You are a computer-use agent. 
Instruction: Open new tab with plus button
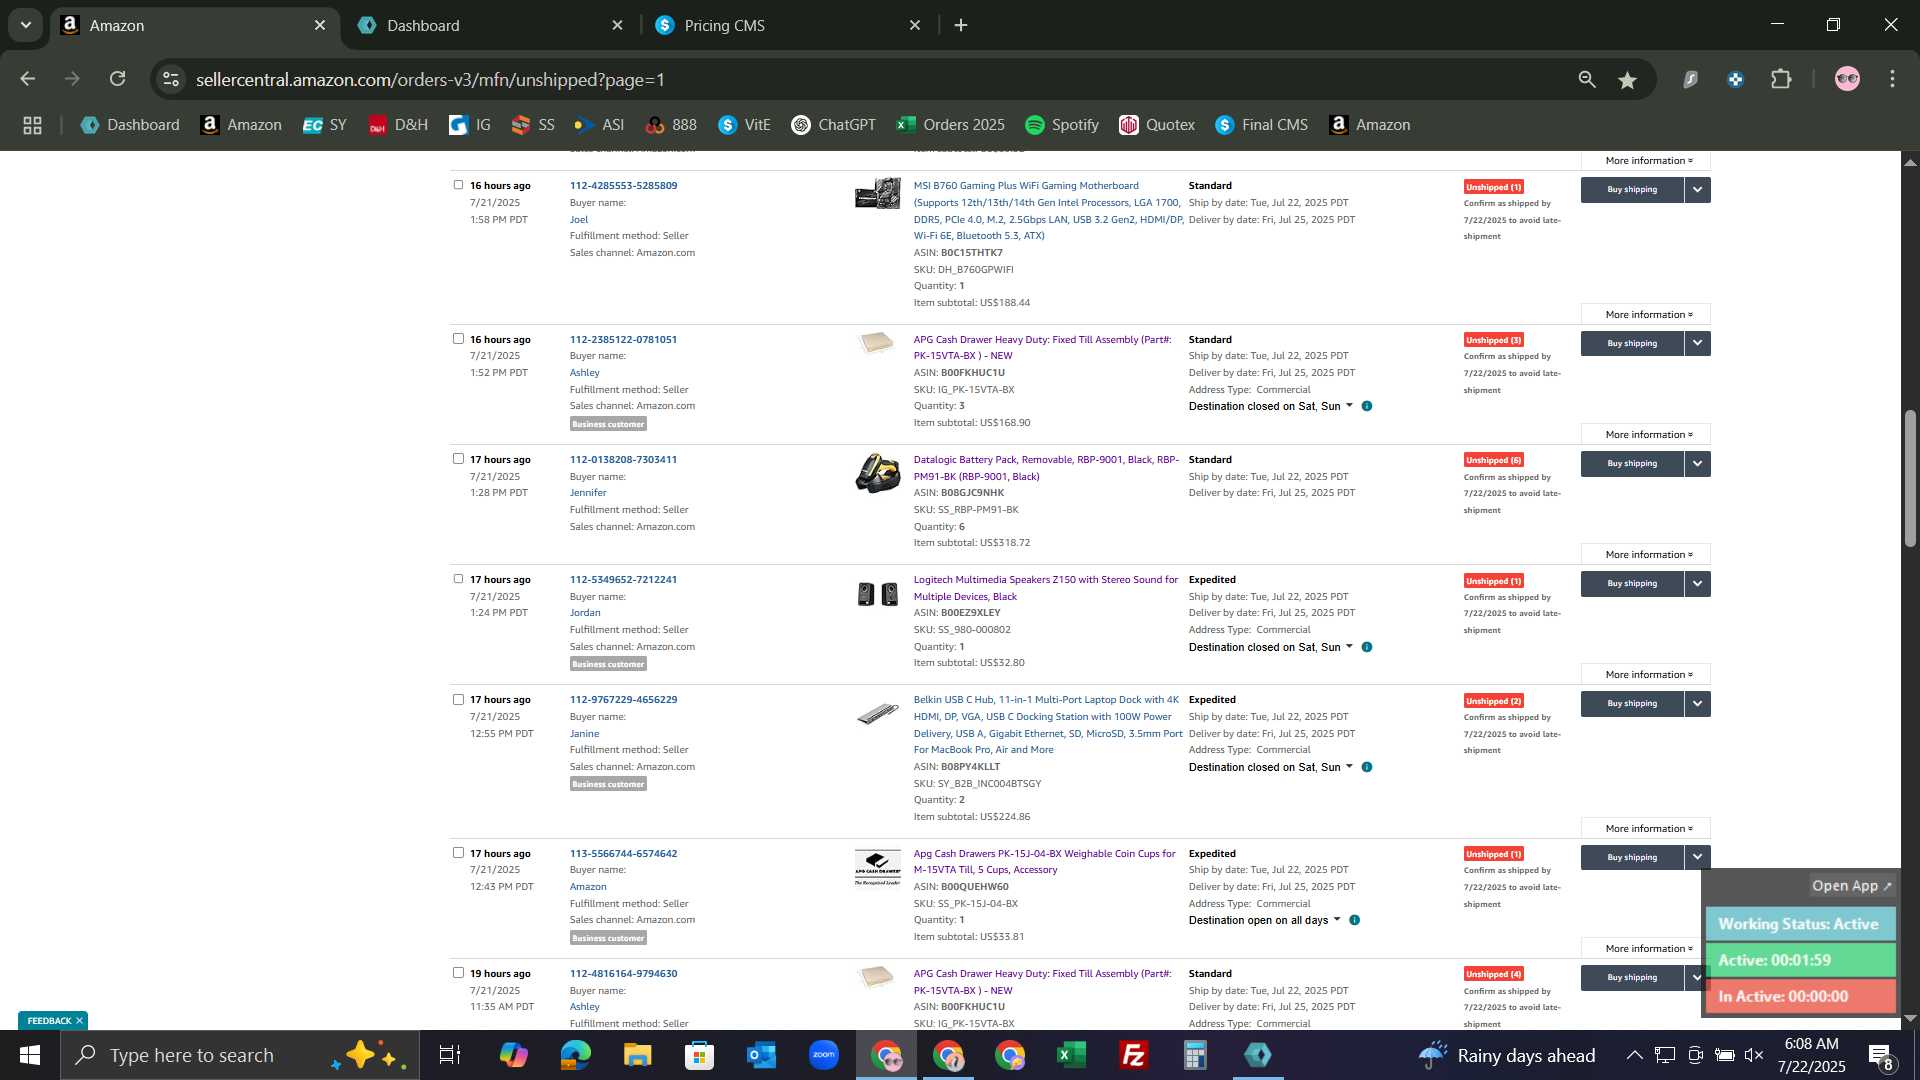point(961,25)
